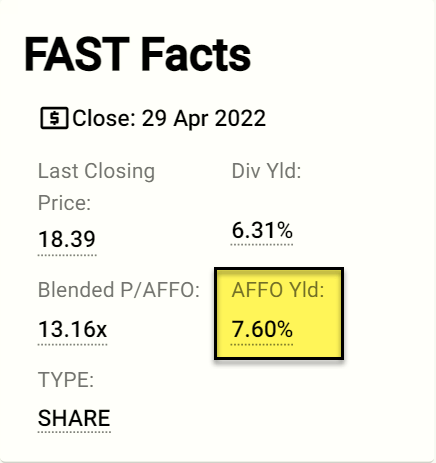Select the Close: 29 Apr 2022 text
Viewport: 436px width, 463px height.
[x=169, y=119]
